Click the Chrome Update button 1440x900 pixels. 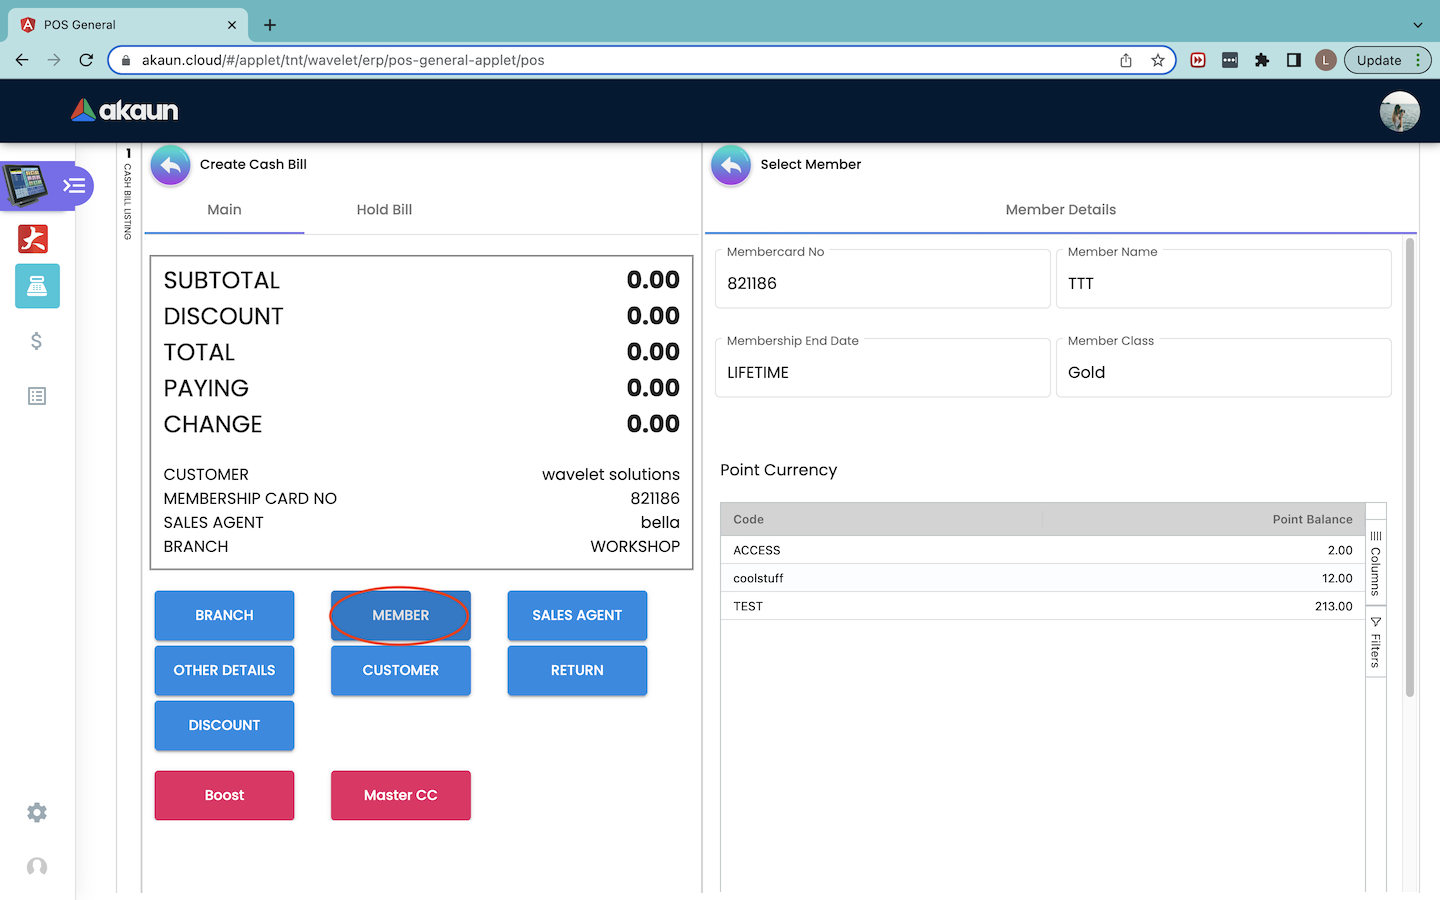click(x=1389, y=60)
